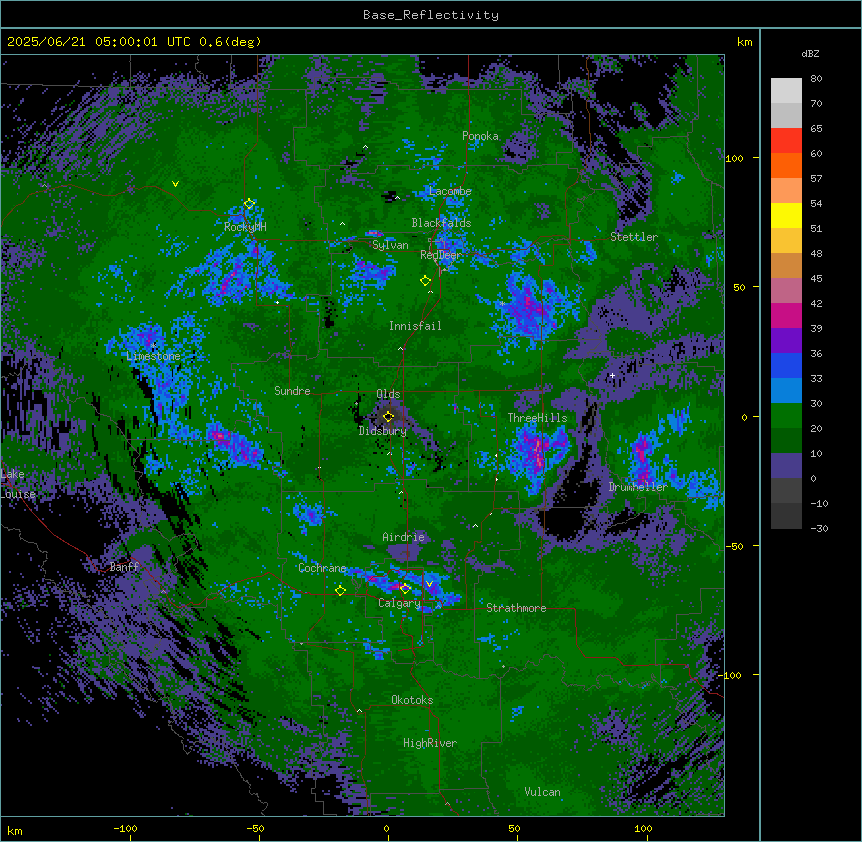Select the purple 36-39 dBZ legend swatch
Screen dimensions: 862x842
pos(786,341)
